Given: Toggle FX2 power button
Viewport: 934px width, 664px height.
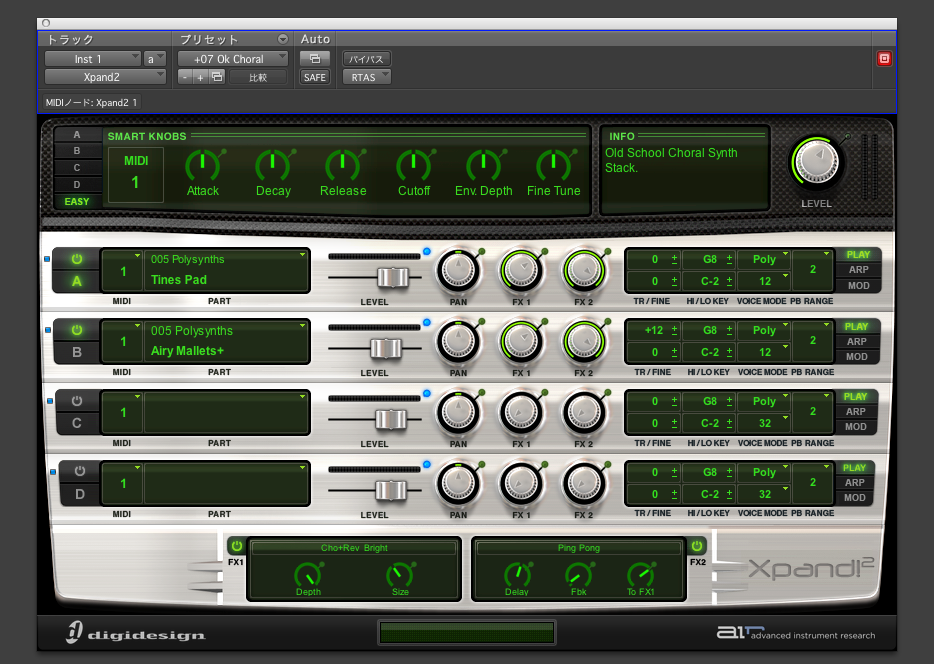Looking at the screenshot, I should 697,545.
